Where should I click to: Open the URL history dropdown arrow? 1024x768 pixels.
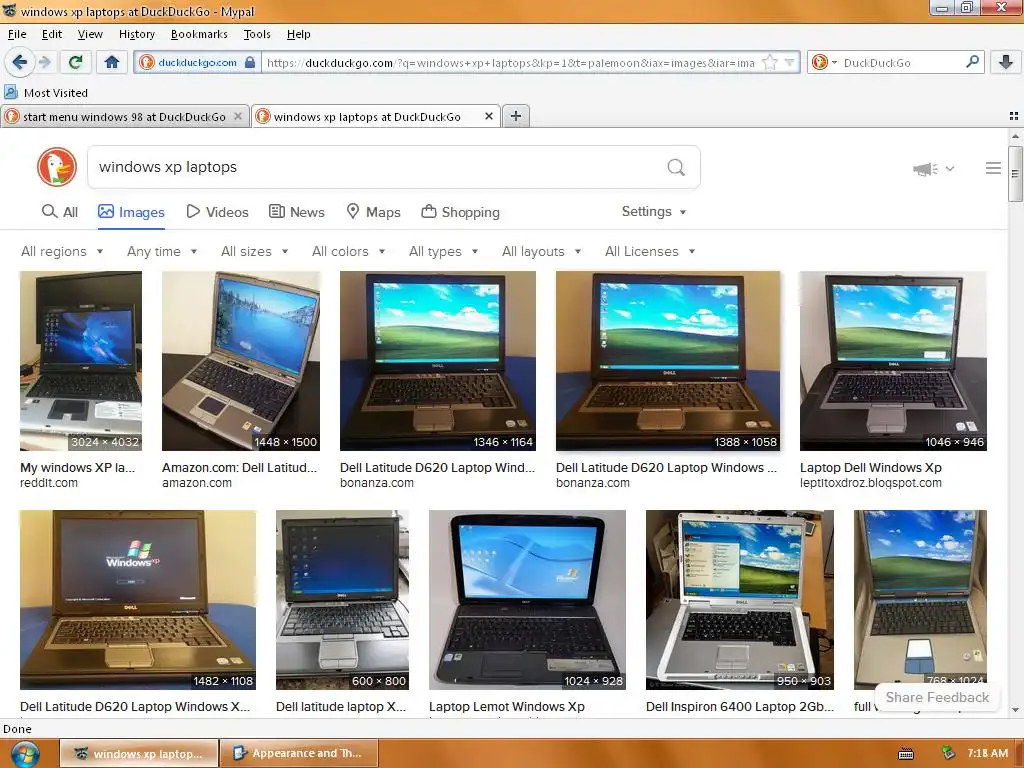pyautogui.click(x=790, y=63)
